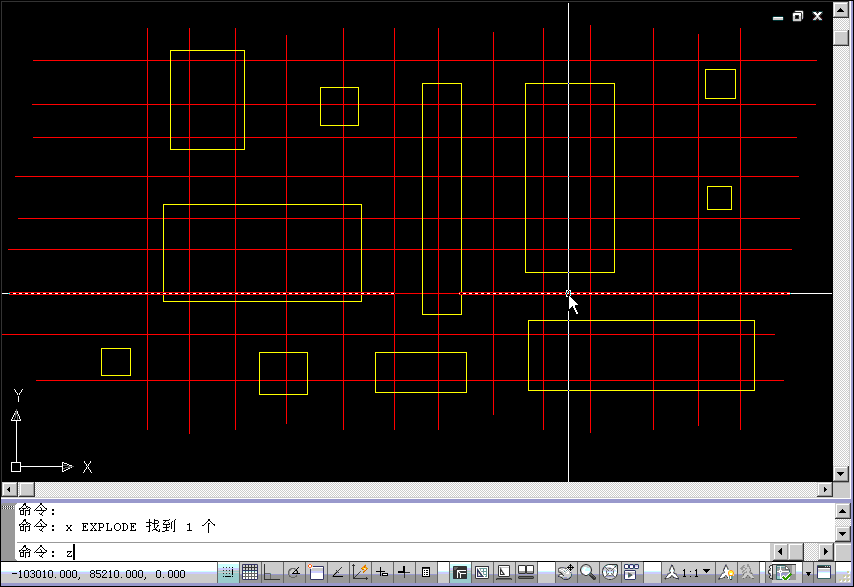
Task: Restore down the drawing window
Action: [797, 16]
